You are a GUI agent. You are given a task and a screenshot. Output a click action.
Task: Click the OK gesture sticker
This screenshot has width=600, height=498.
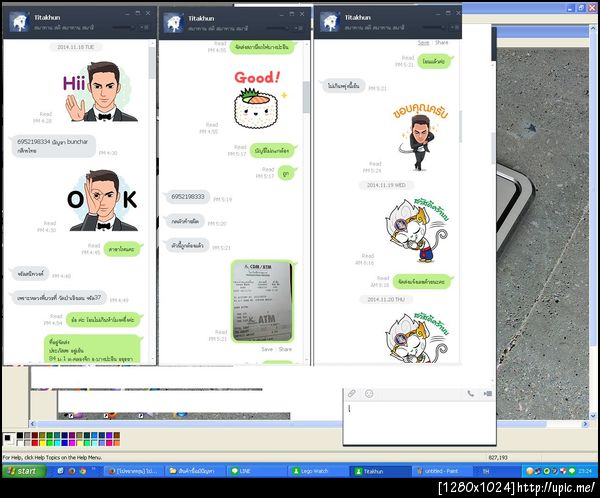(x=103, y=200)
